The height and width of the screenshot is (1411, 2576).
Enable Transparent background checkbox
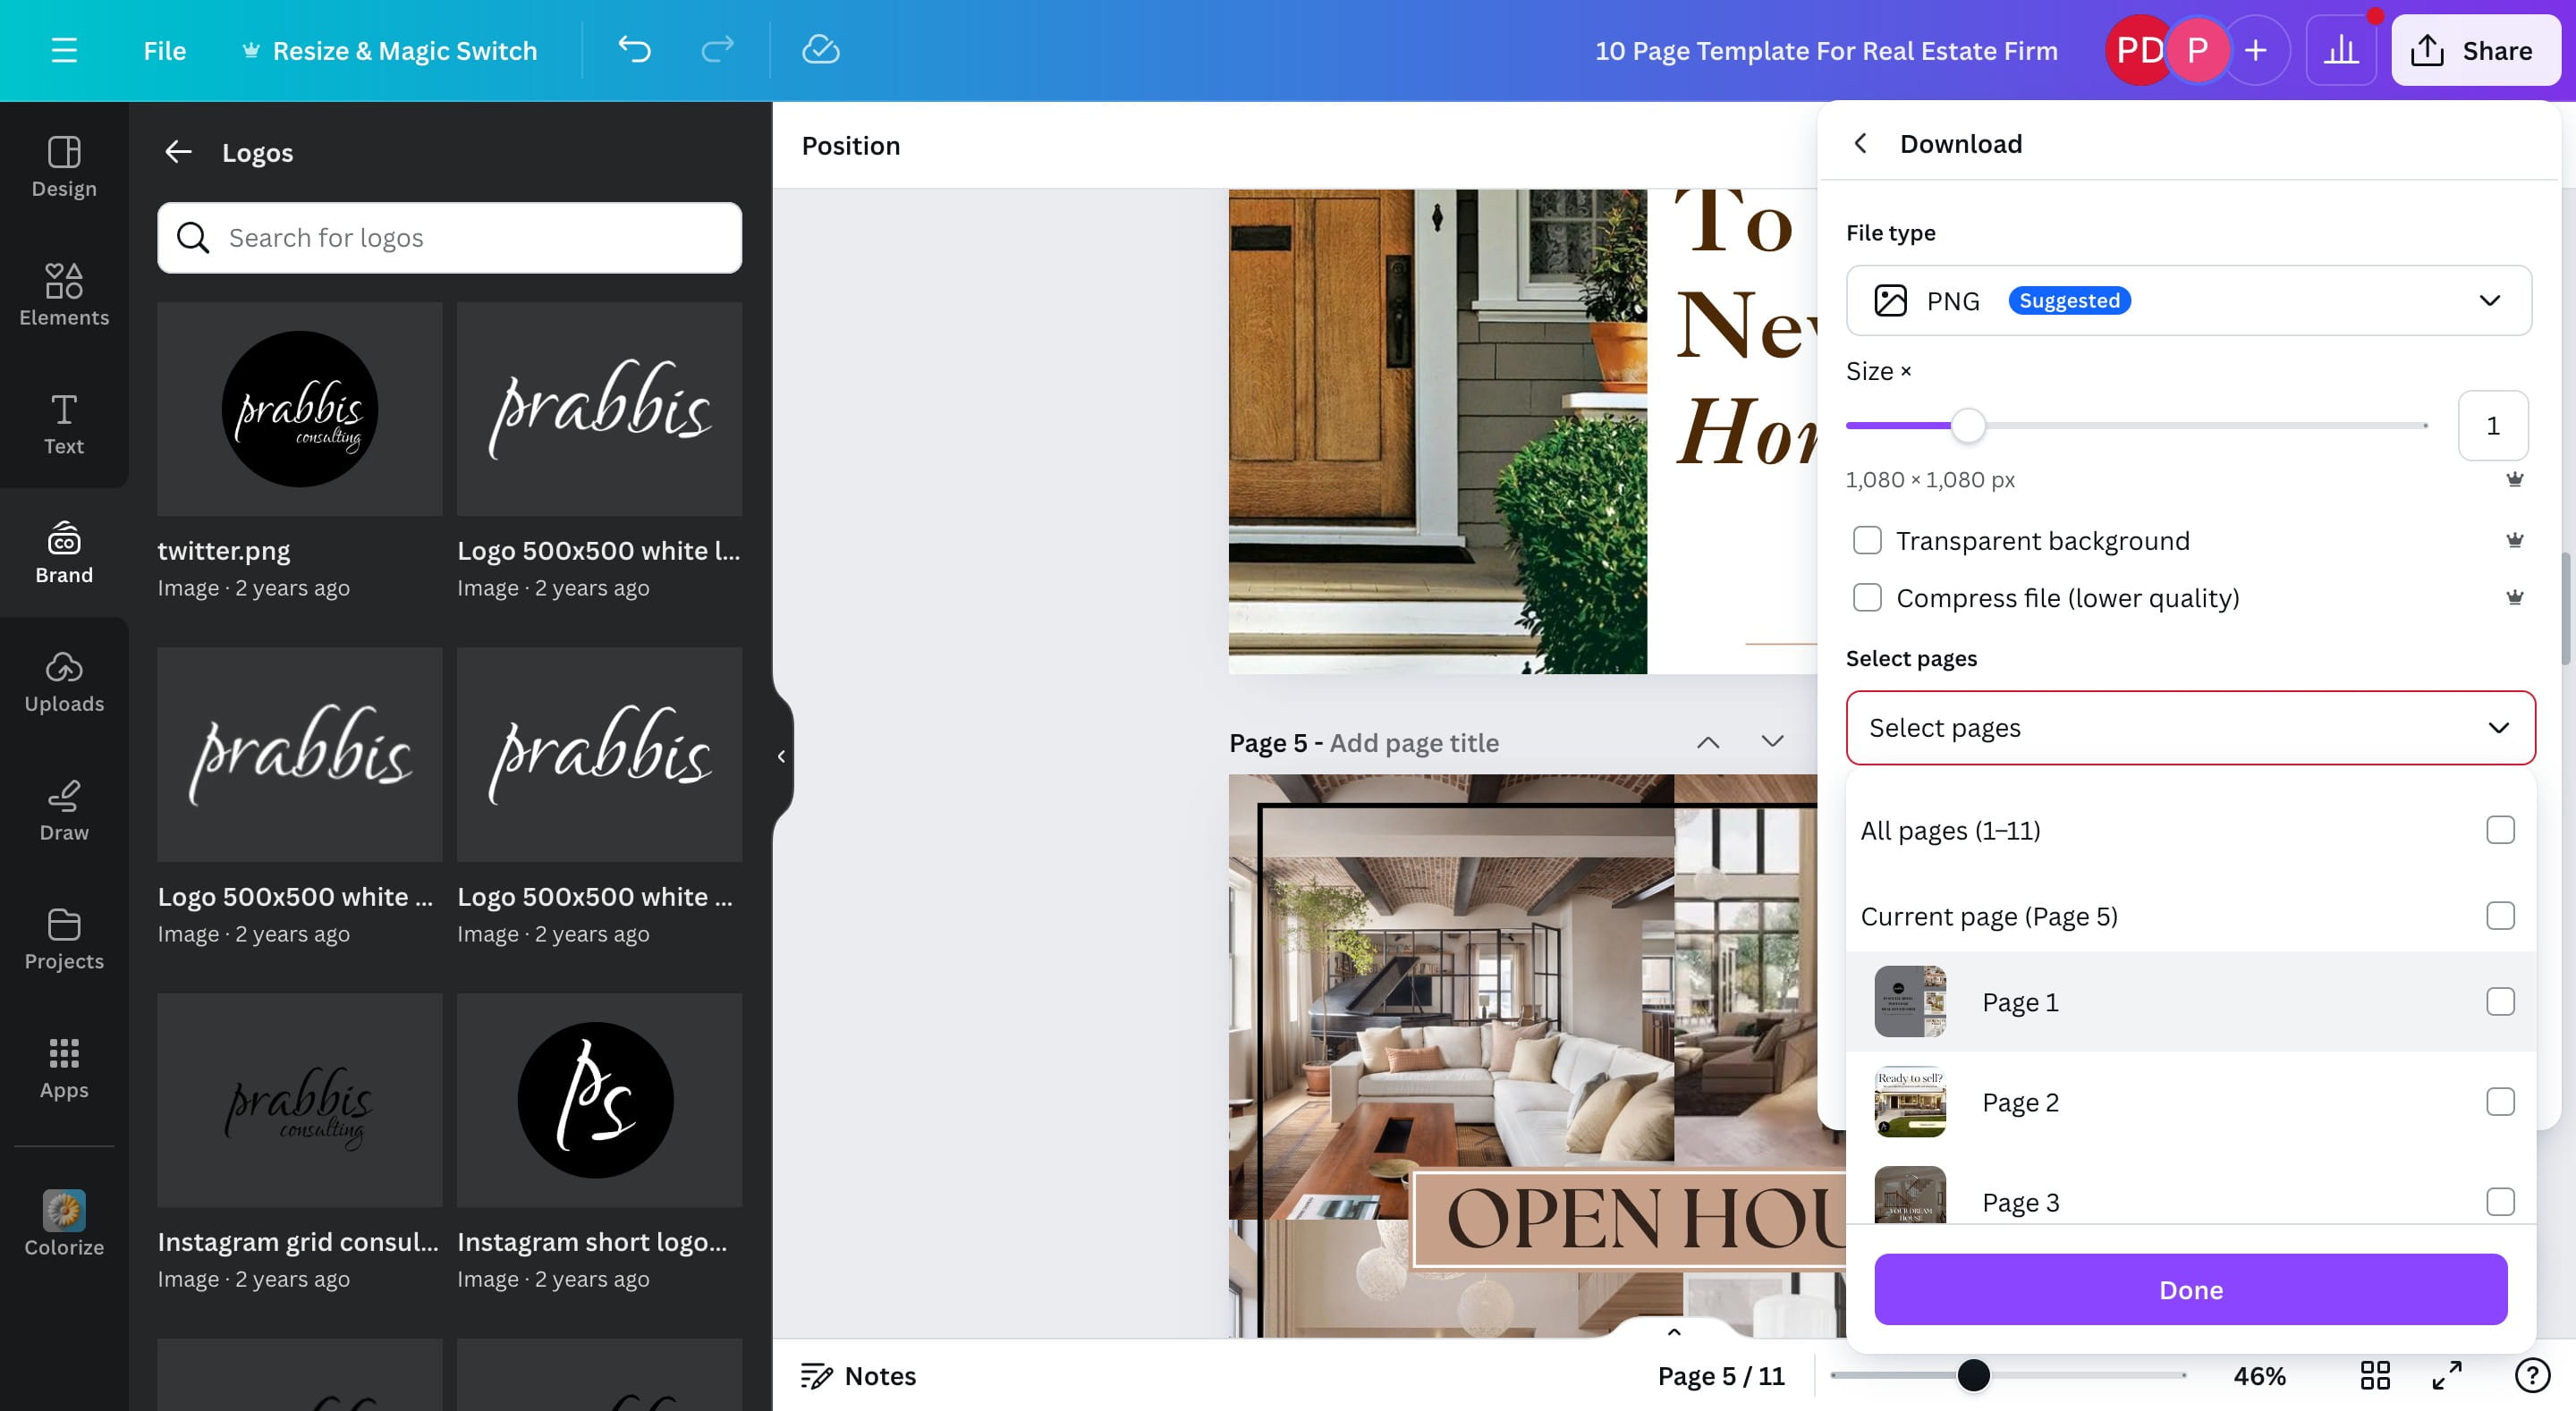1867,540
